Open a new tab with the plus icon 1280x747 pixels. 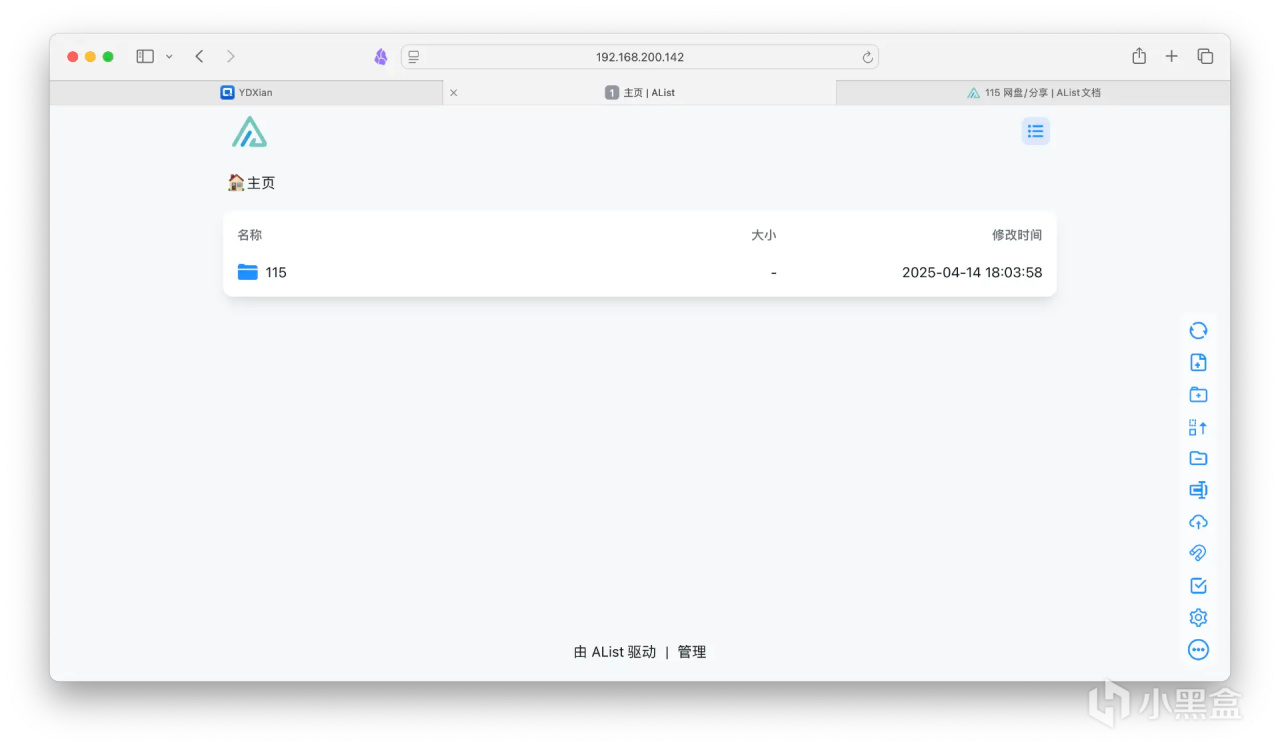coord(1172,57)
